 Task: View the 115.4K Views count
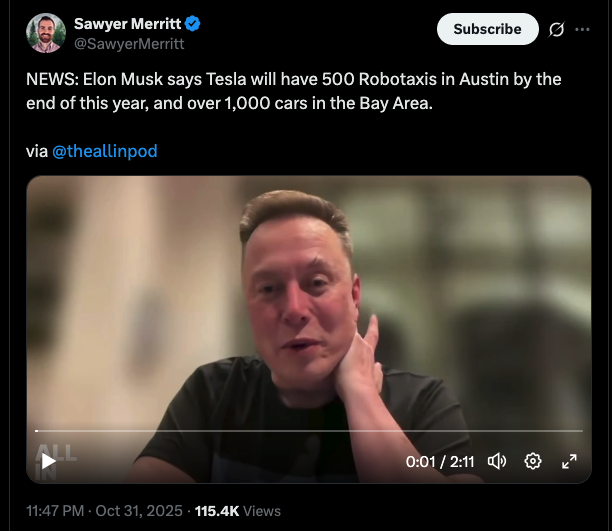point(237,510)
